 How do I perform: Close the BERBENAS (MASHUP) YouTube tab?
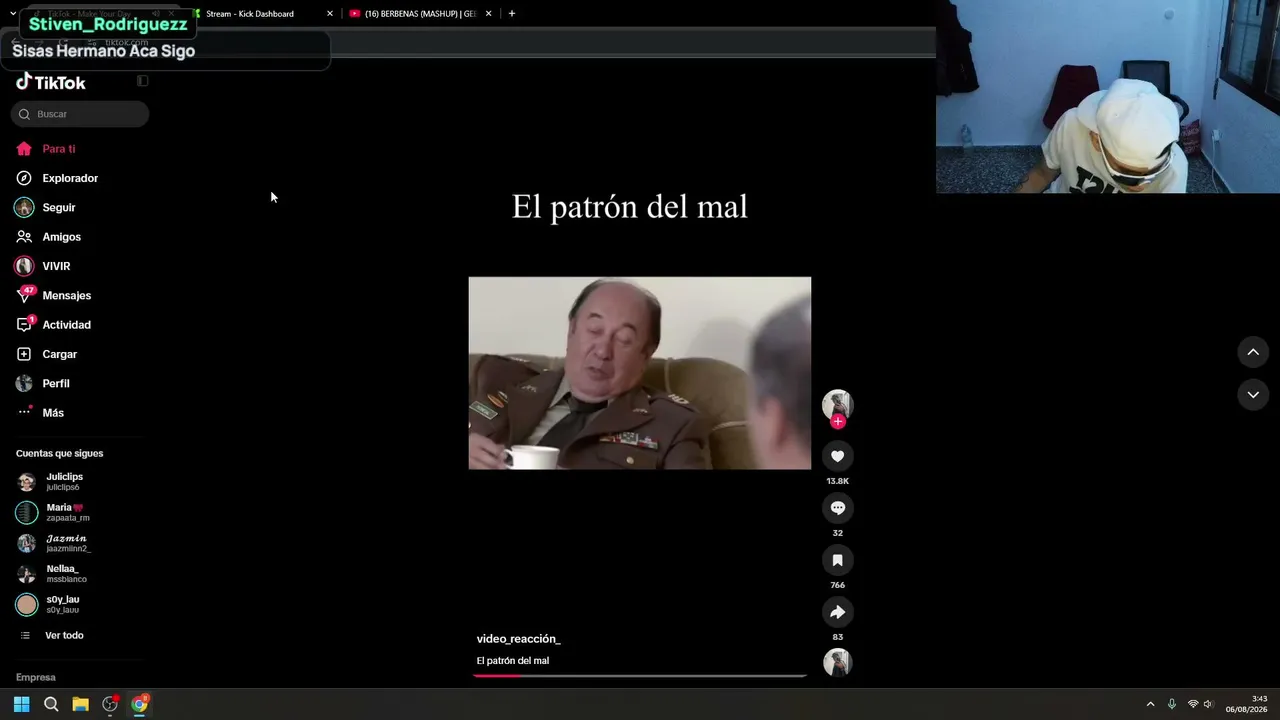click(x=489, y=14)
